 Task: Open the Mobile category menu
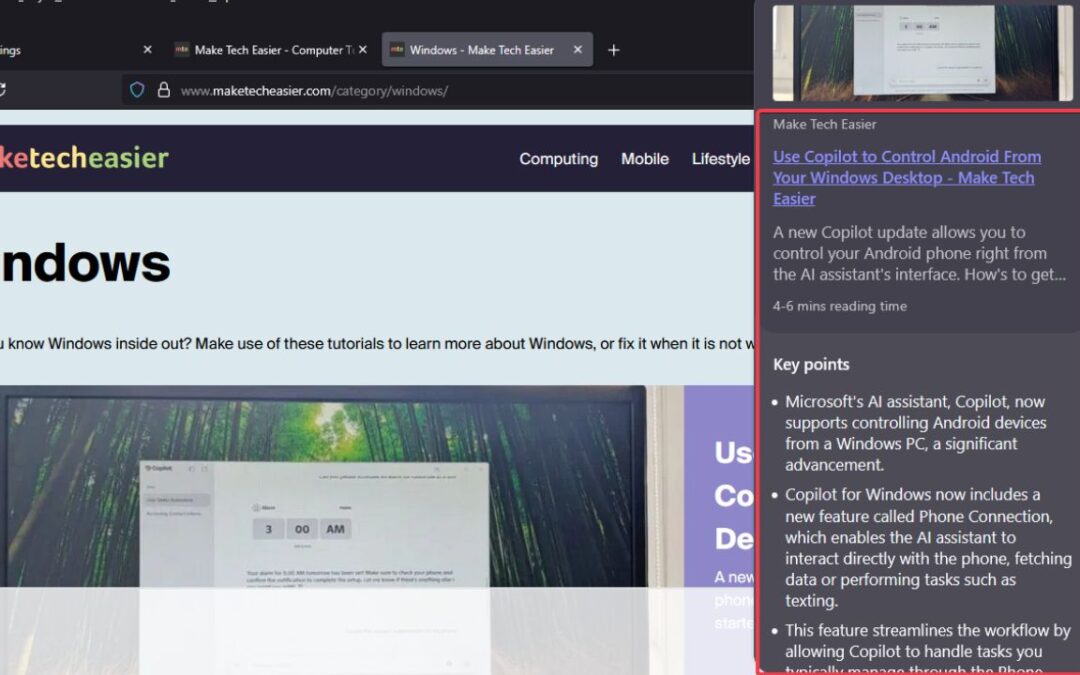pyautogui.click(x=645, y=159)
